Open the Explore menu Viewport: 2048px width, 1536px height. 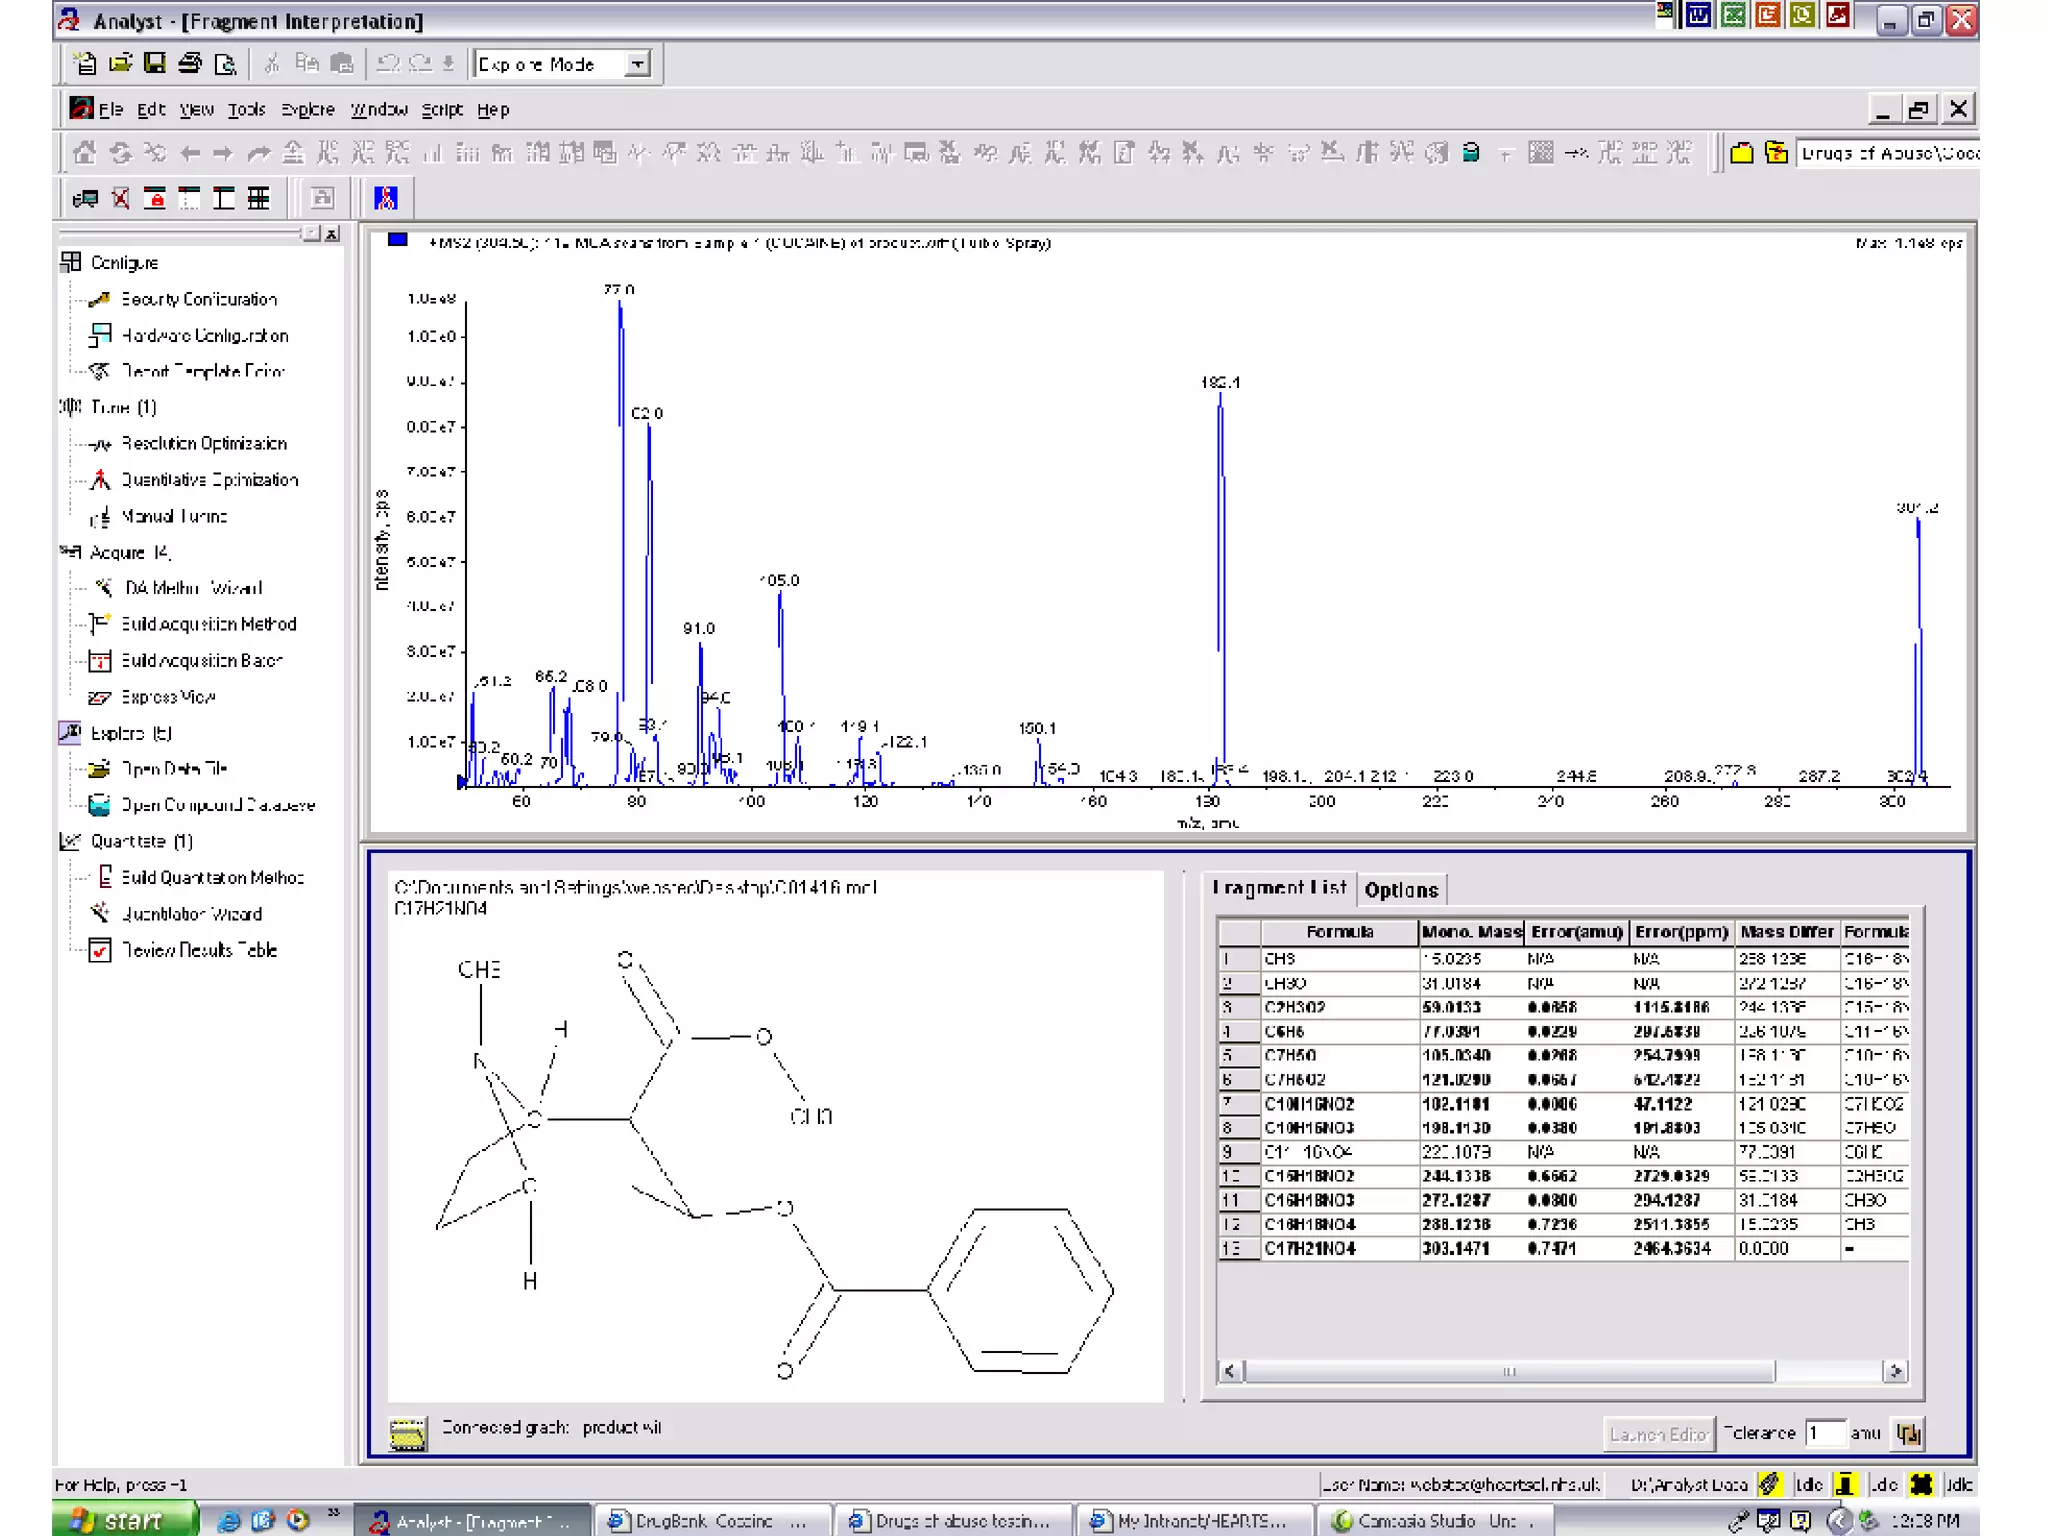(307, 110)
